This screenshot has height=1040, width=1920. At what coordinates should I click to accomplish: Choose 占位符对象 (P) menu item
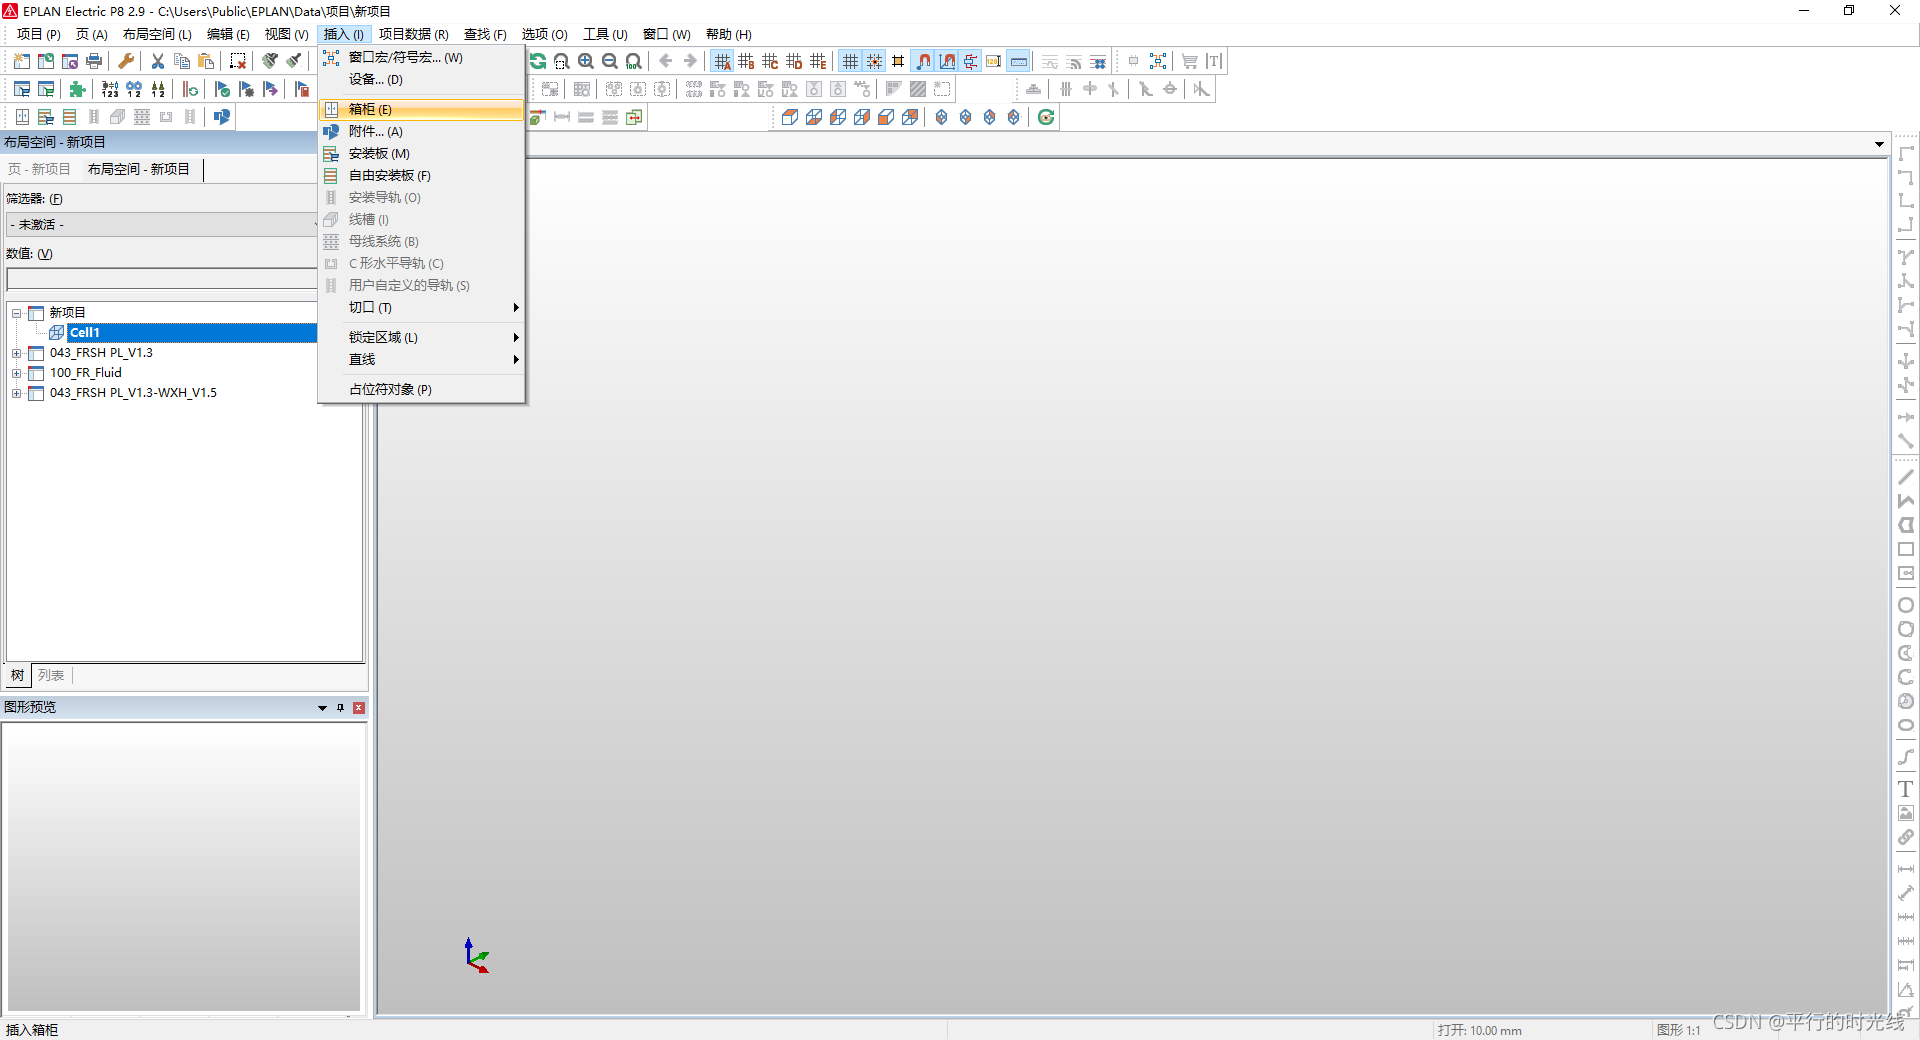pos(422,389)
